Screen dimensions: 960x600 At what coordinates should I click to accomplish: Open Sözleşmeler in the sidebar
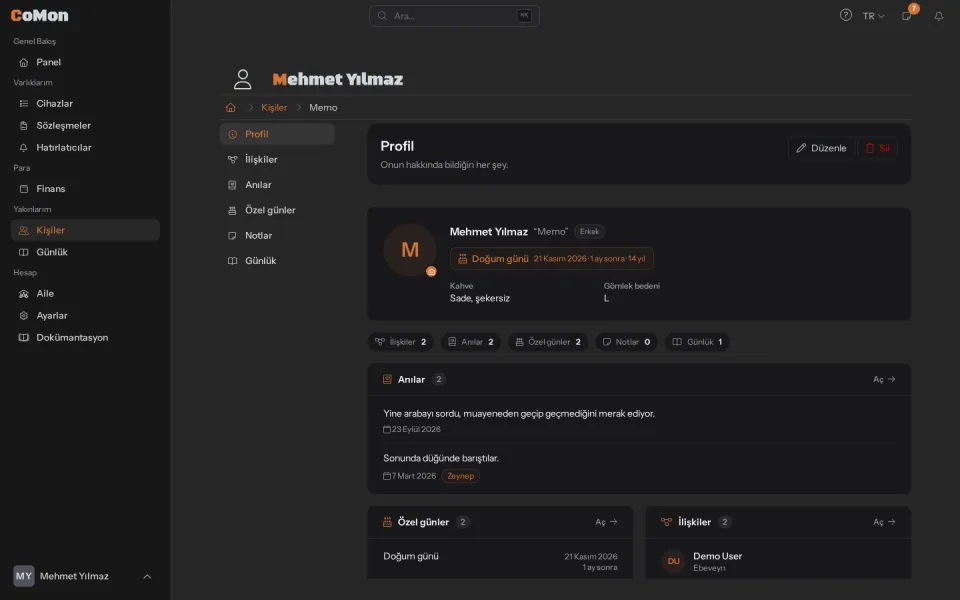tap(85, 126)
